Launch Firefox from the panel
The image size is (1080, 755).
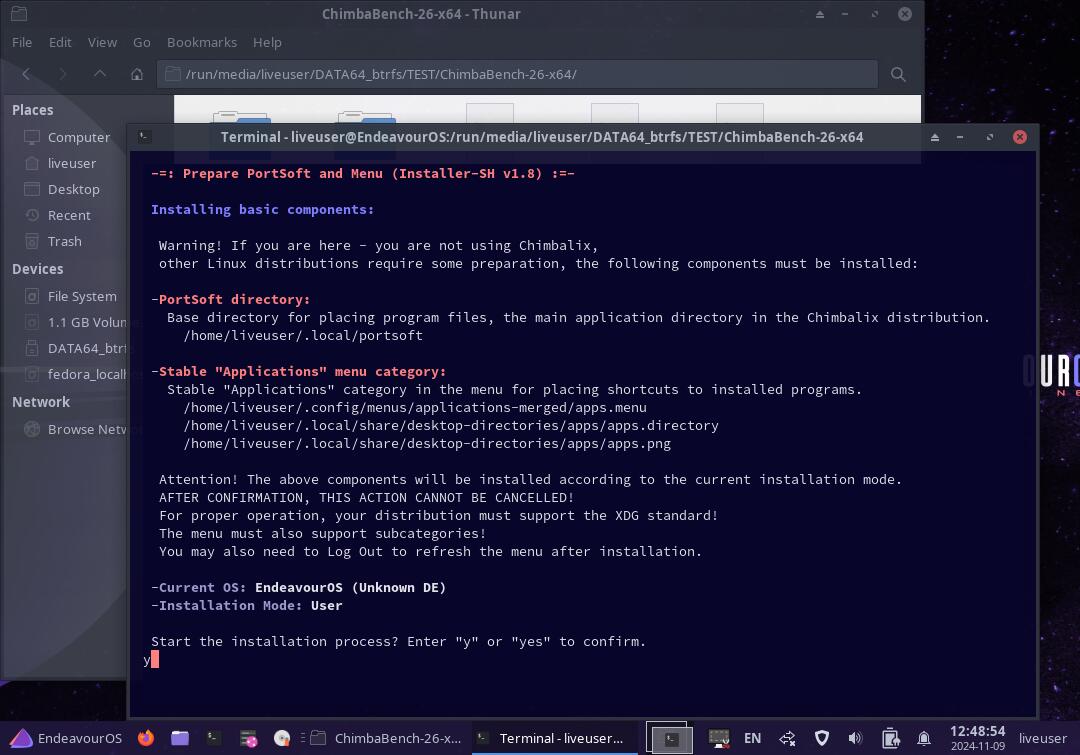pos(146,738)
